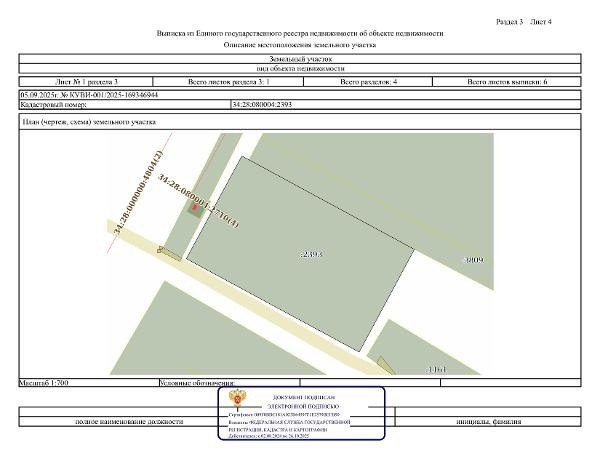Click the 'Всего листов выписки: 6' cell
Image resolution: width=600 pixels, height=464 pixels.
507,81
